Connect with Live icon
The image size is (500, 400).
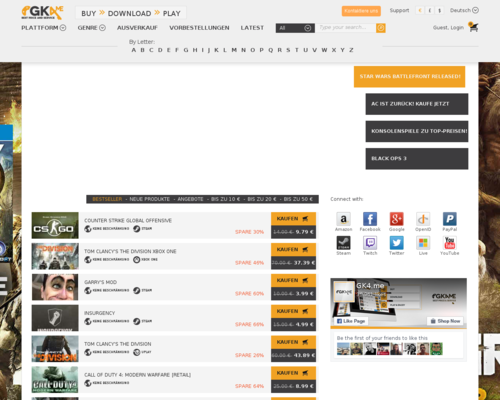click(x=423, y=243)
